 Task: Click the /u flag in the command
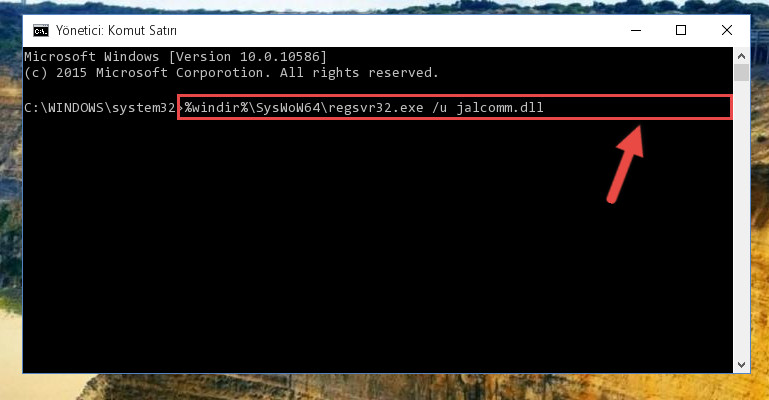pyautogui.click(x=439, y=107)
